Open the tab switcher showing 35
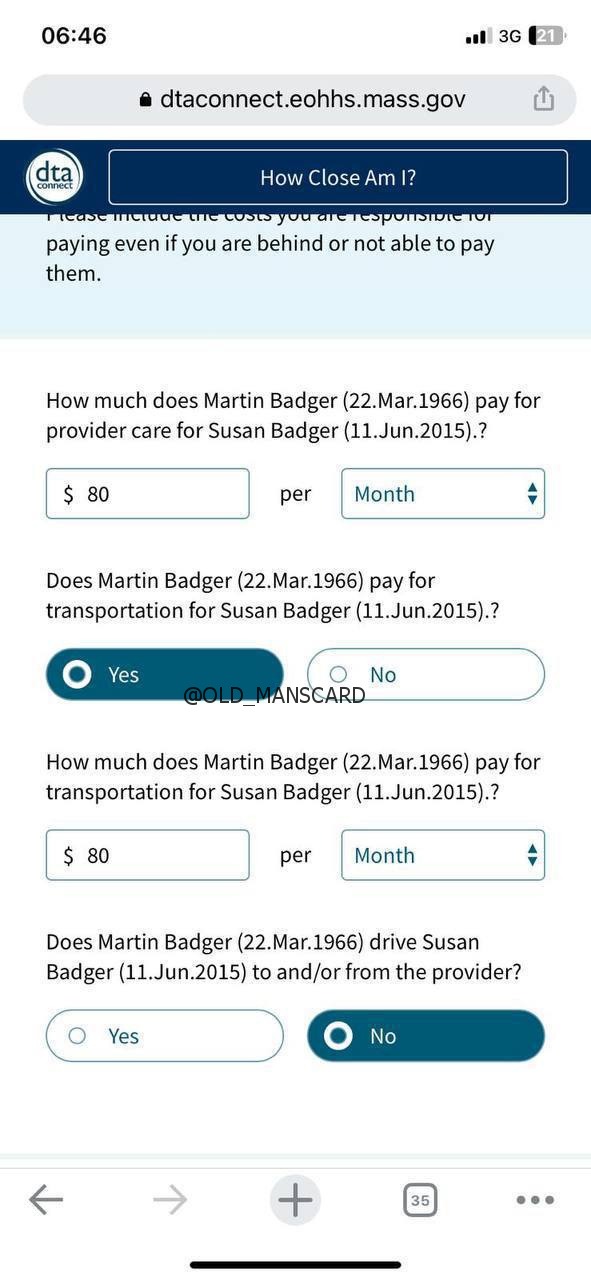 (x=421, y=1199)
